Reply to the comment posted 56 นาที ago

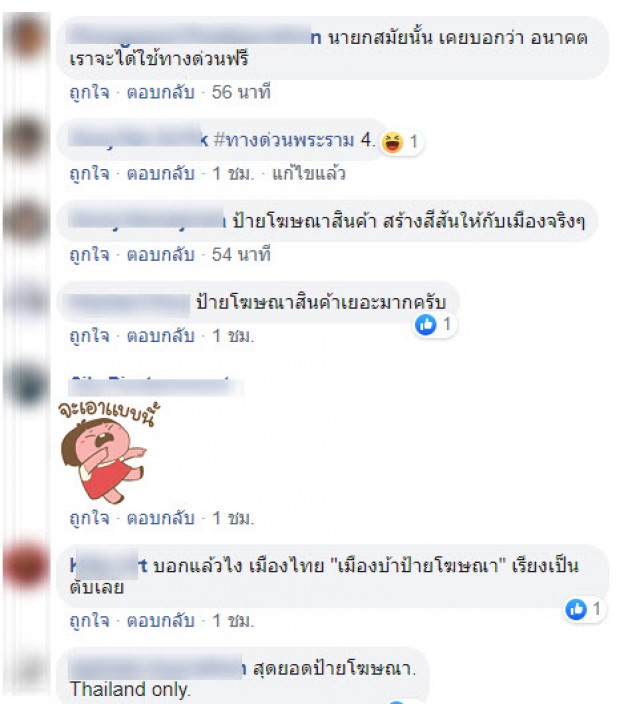160,92
